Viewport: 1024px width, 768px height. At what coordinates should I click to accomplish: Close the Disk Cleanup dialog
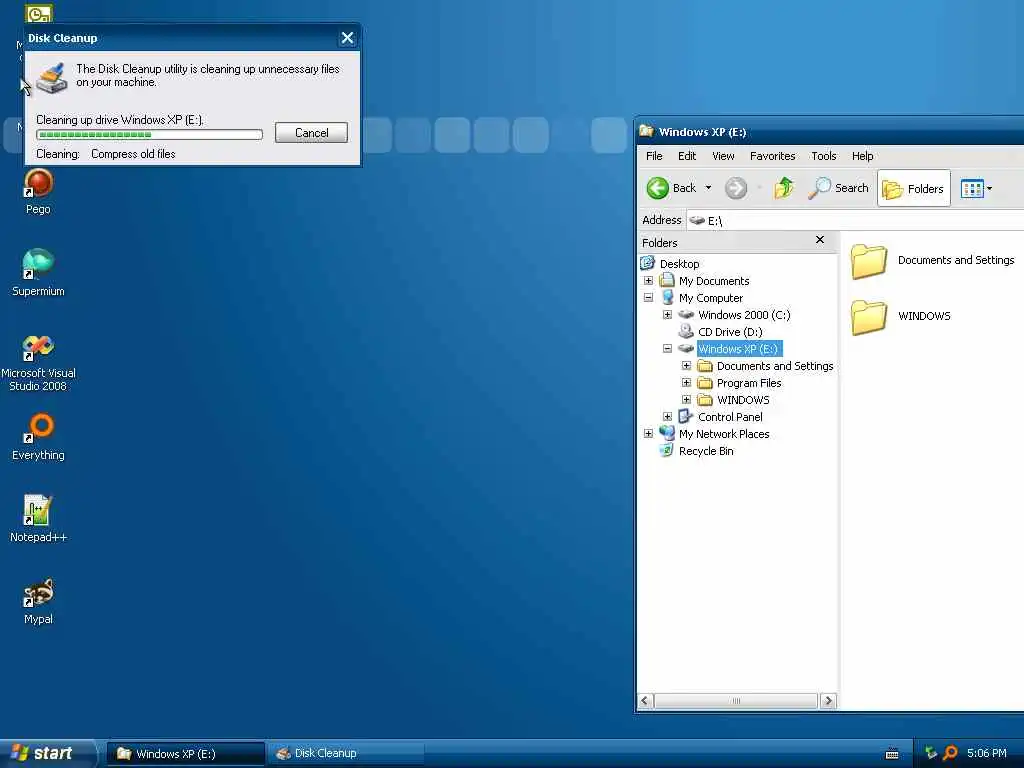(347, 38)
